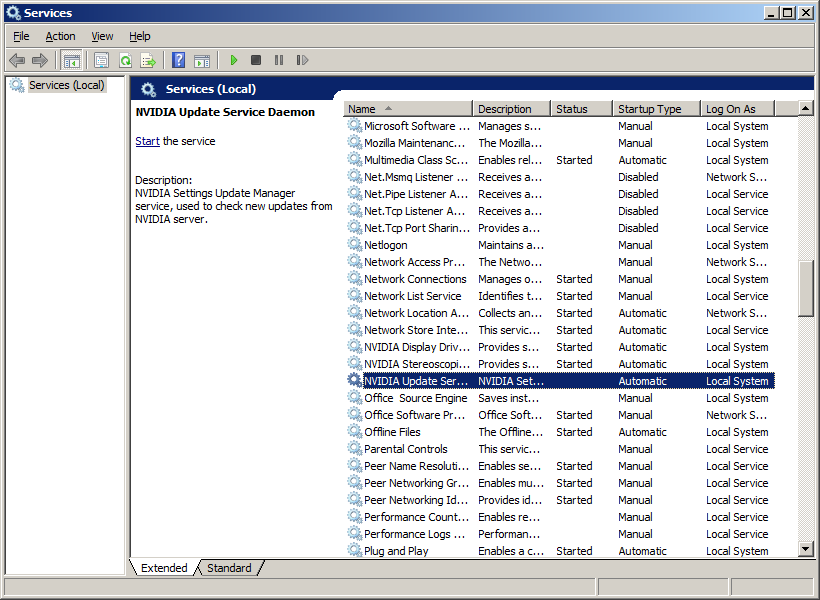Select the Office Software Protection row
The image size is (820, 600).
[560, 415]
